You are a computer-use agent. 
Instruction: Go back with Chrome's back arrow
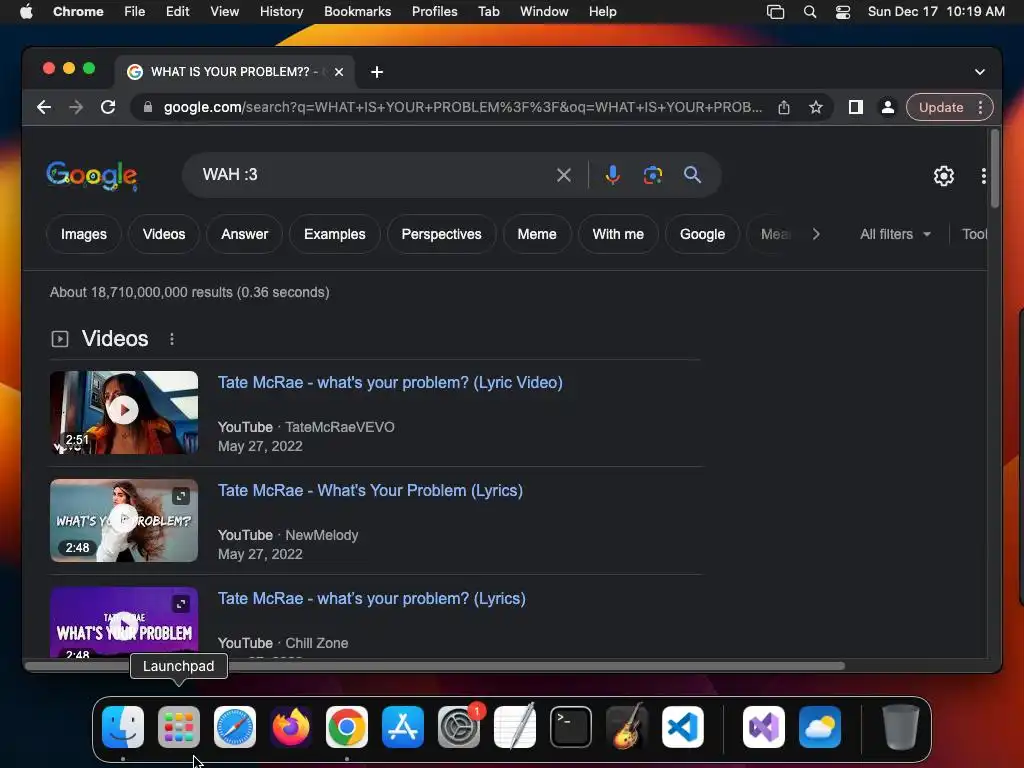(x=44, y=107)
